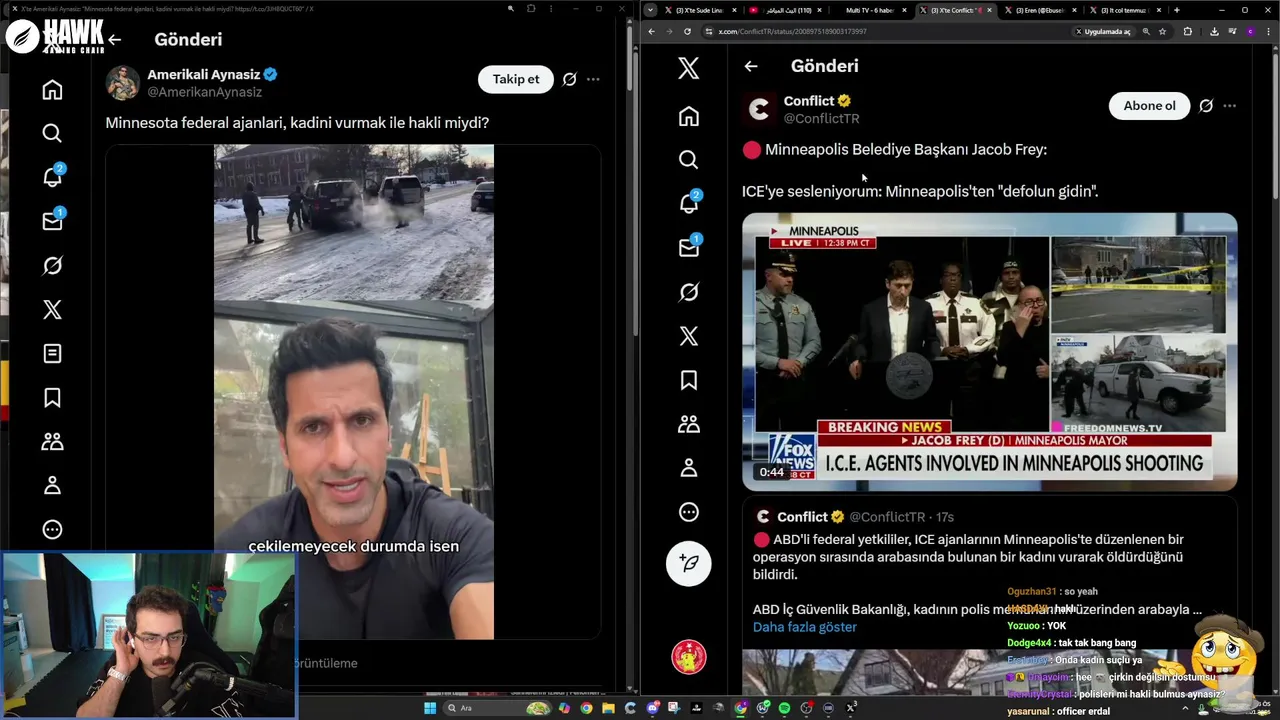Open Profile icon in left window sidebar
The width and height of the screenshot is (1280, 720).
point(52,485)
